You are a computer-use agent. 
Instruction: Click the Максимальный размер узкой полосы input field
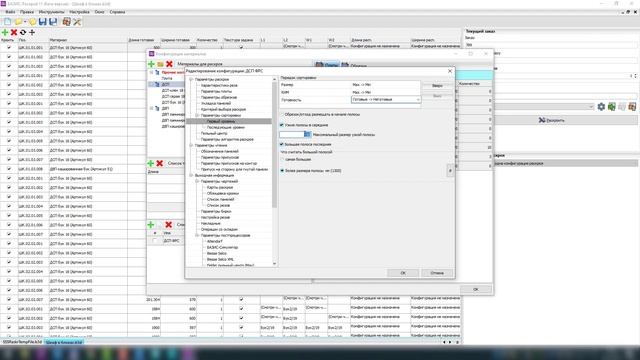292,134
